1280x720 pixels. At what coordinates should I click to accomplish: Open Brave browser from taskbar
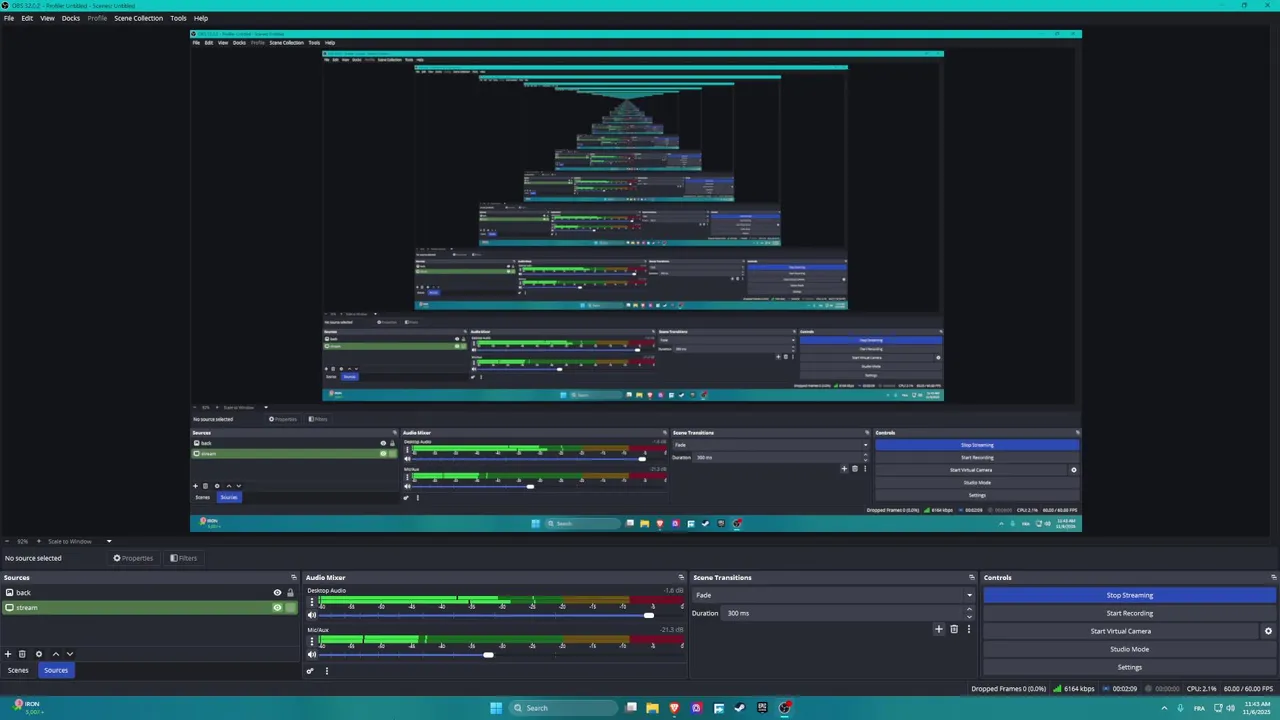point(674,708)
